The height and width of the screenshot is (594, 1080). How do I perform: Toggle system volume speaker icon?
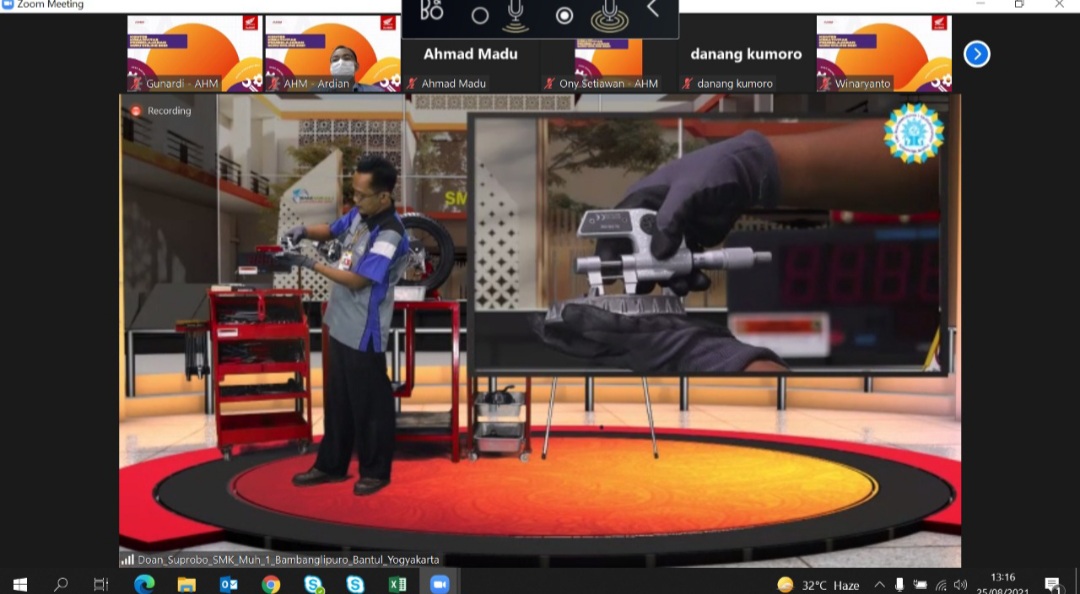[961, 585]
